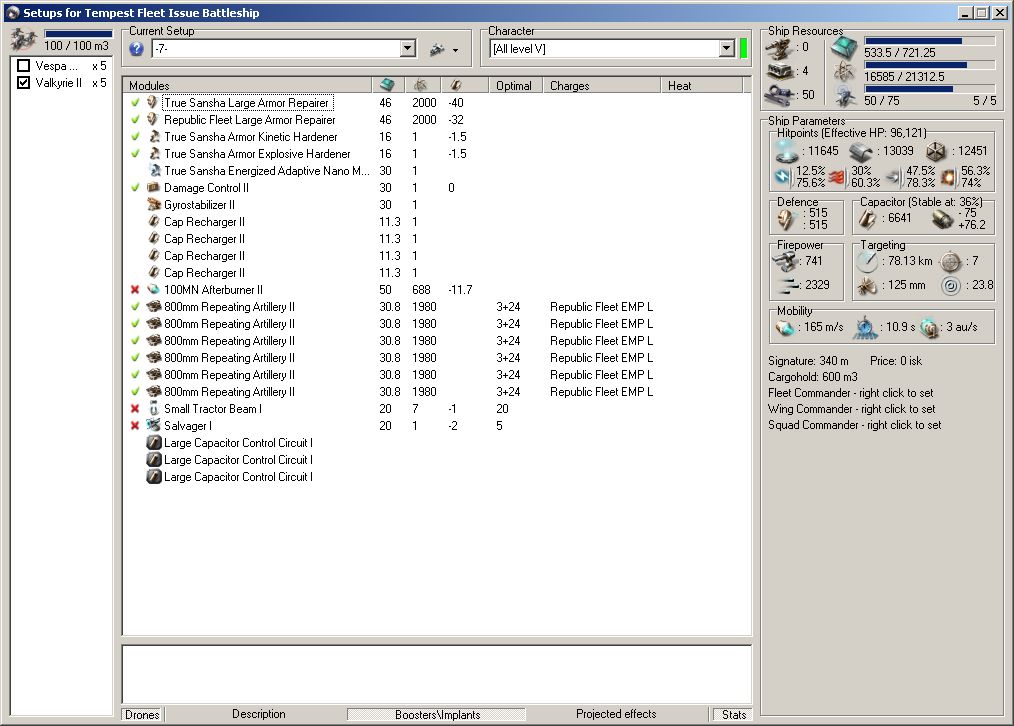Select the first 800mm Repeating Artillery II row

coord(437,306)
